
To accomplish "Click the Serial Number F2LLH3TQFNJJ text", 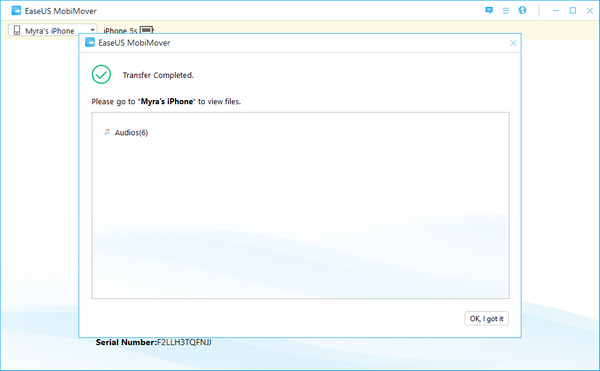I will [153, 342].
